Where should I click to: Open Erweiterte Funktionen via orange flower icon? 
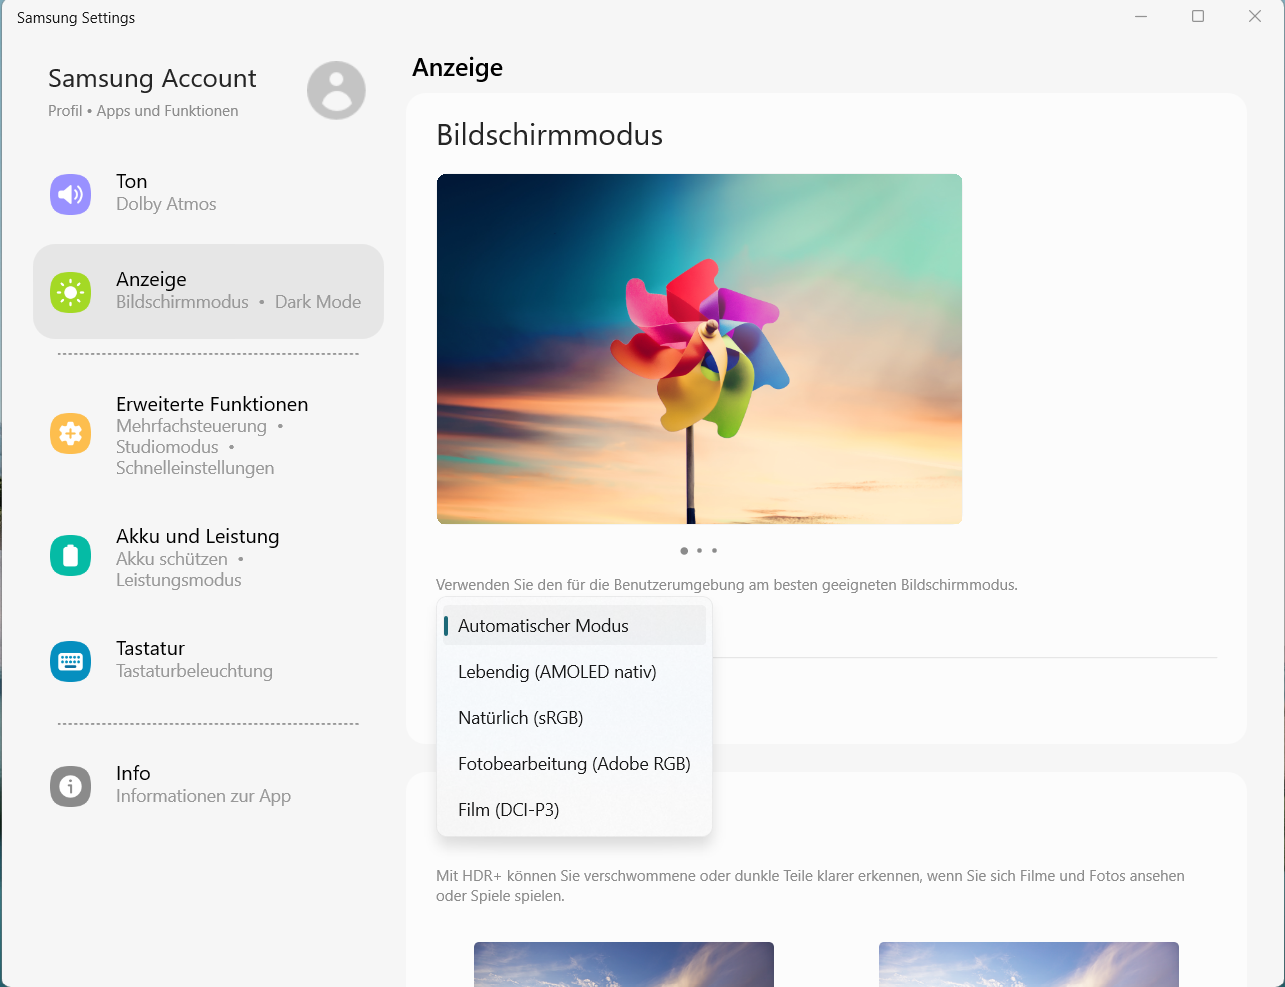[x=70, y=433]
